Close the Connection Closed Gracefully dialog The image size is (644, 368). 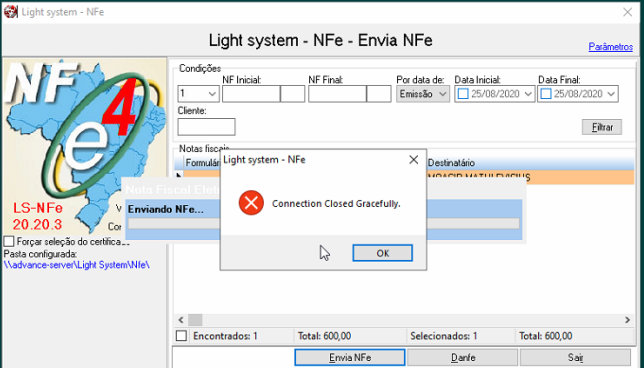[x=414, y=160]
